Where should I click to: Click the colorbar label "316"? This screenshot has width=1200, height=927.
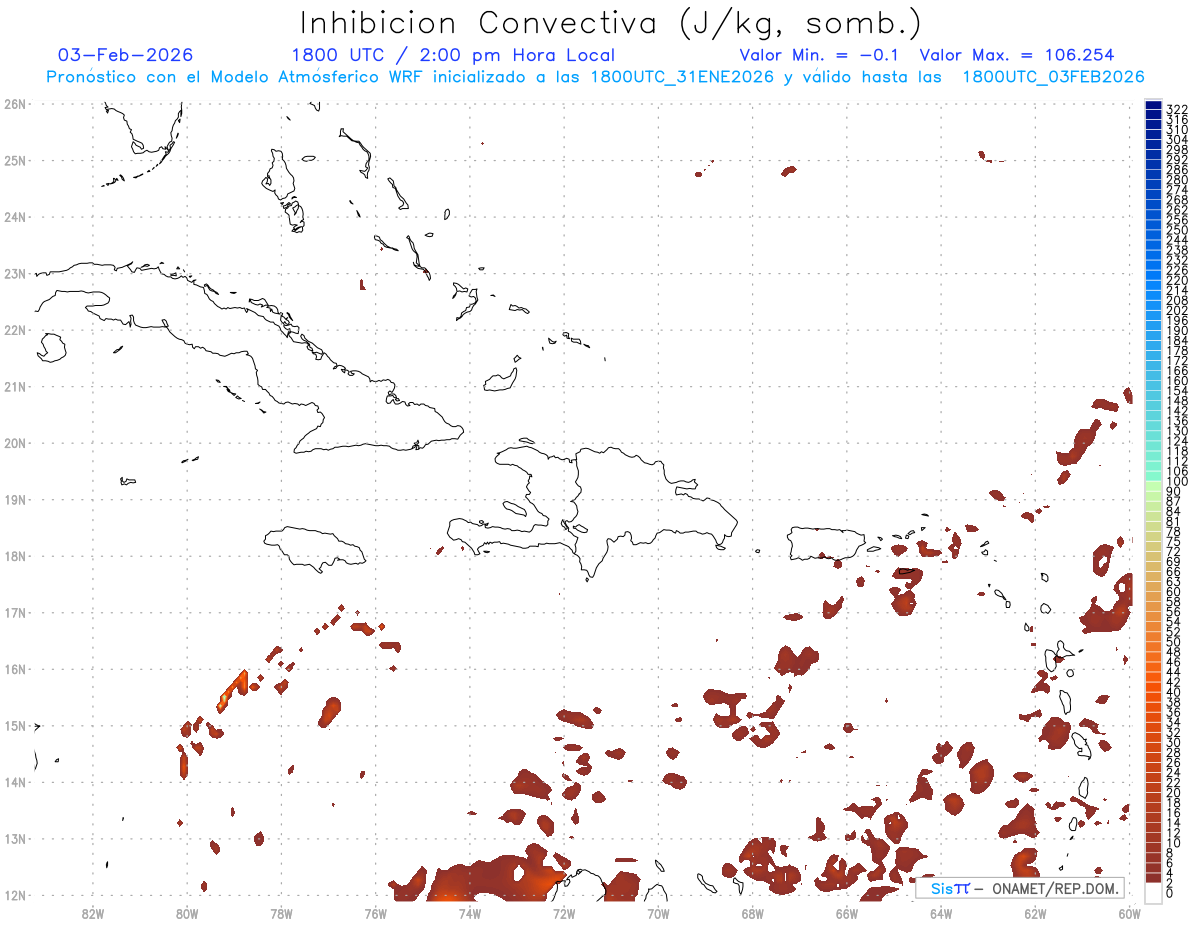click(x=1177, y=119)
